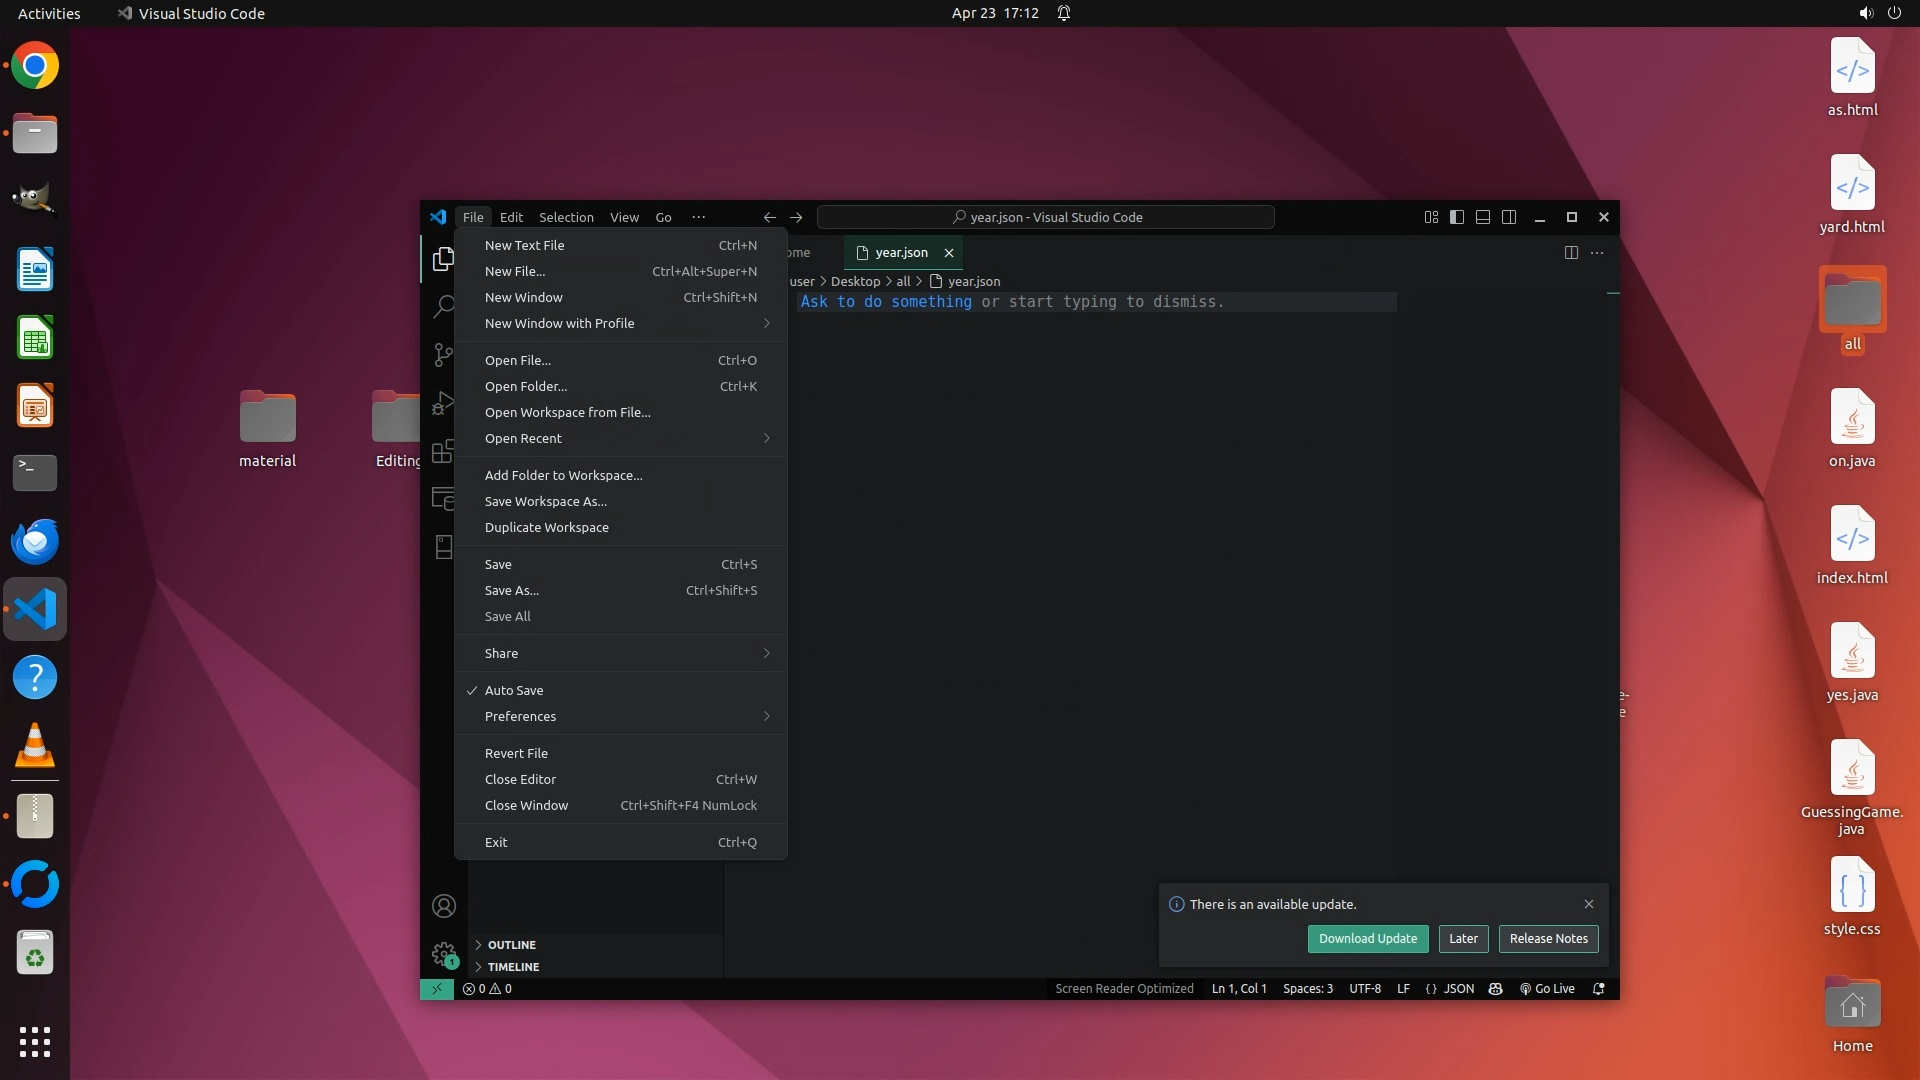The width and height of the screenshot is (1920, 1080).
Task: Open the Extensions view icon
Action: (x=442, y=452)
